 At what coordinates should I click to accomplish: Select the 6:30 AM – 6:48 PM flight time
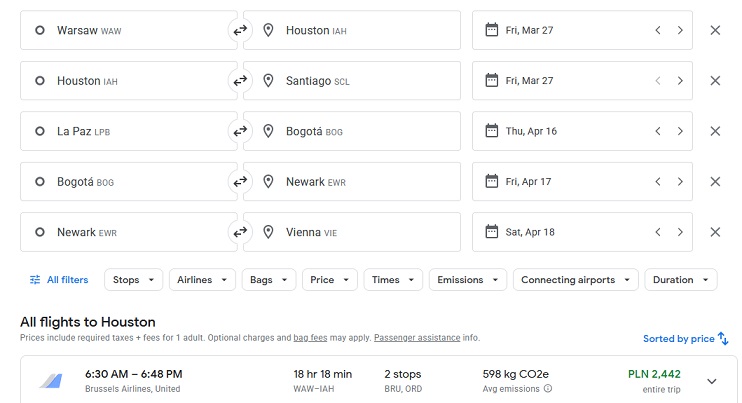pos(133,374)
